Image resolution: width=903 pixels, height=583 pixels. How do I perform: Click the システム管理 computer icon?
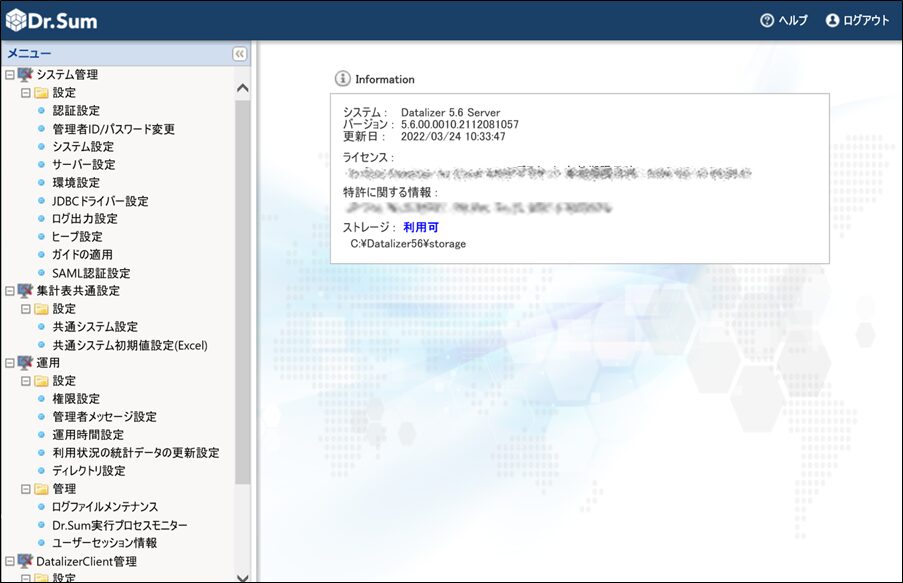(x=26, y=75)
